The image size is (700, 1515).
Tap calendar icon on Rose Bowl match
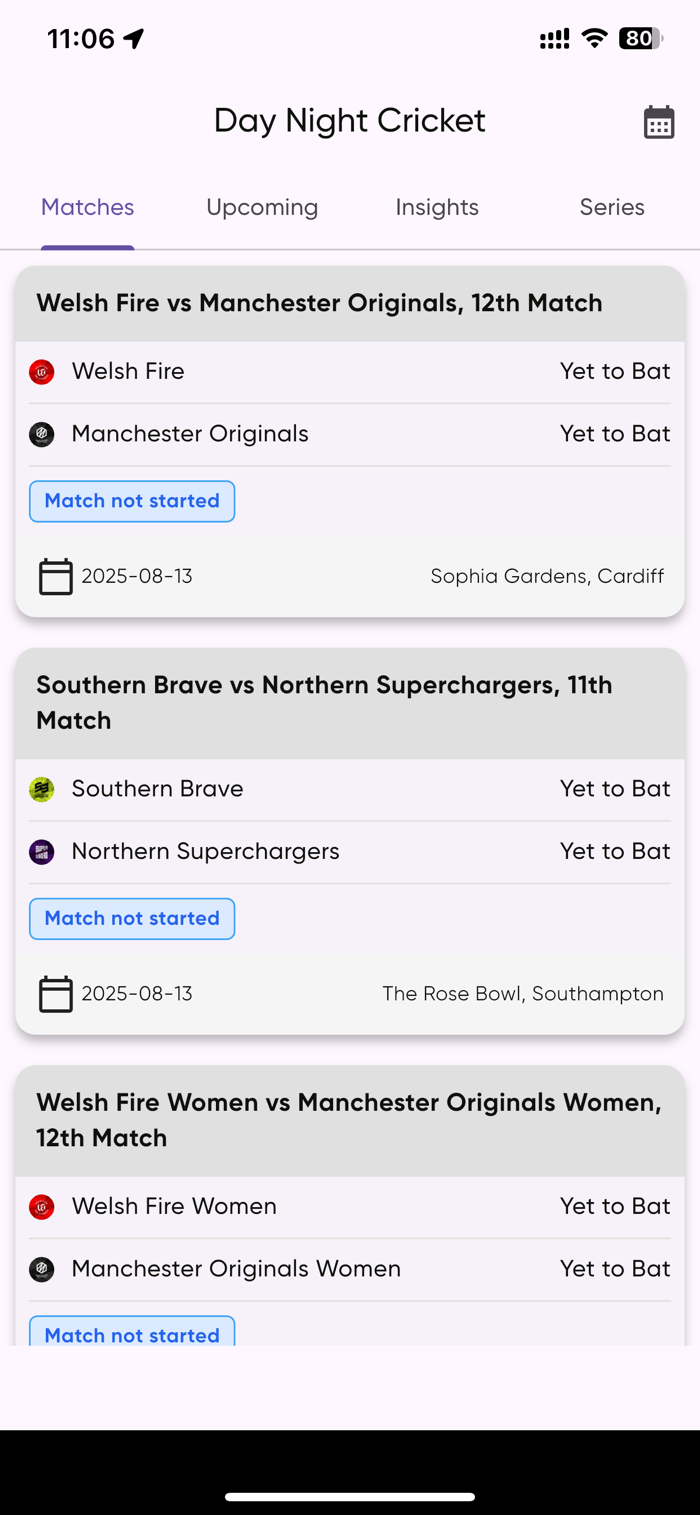pyautogui.click(x=55, y=994)
